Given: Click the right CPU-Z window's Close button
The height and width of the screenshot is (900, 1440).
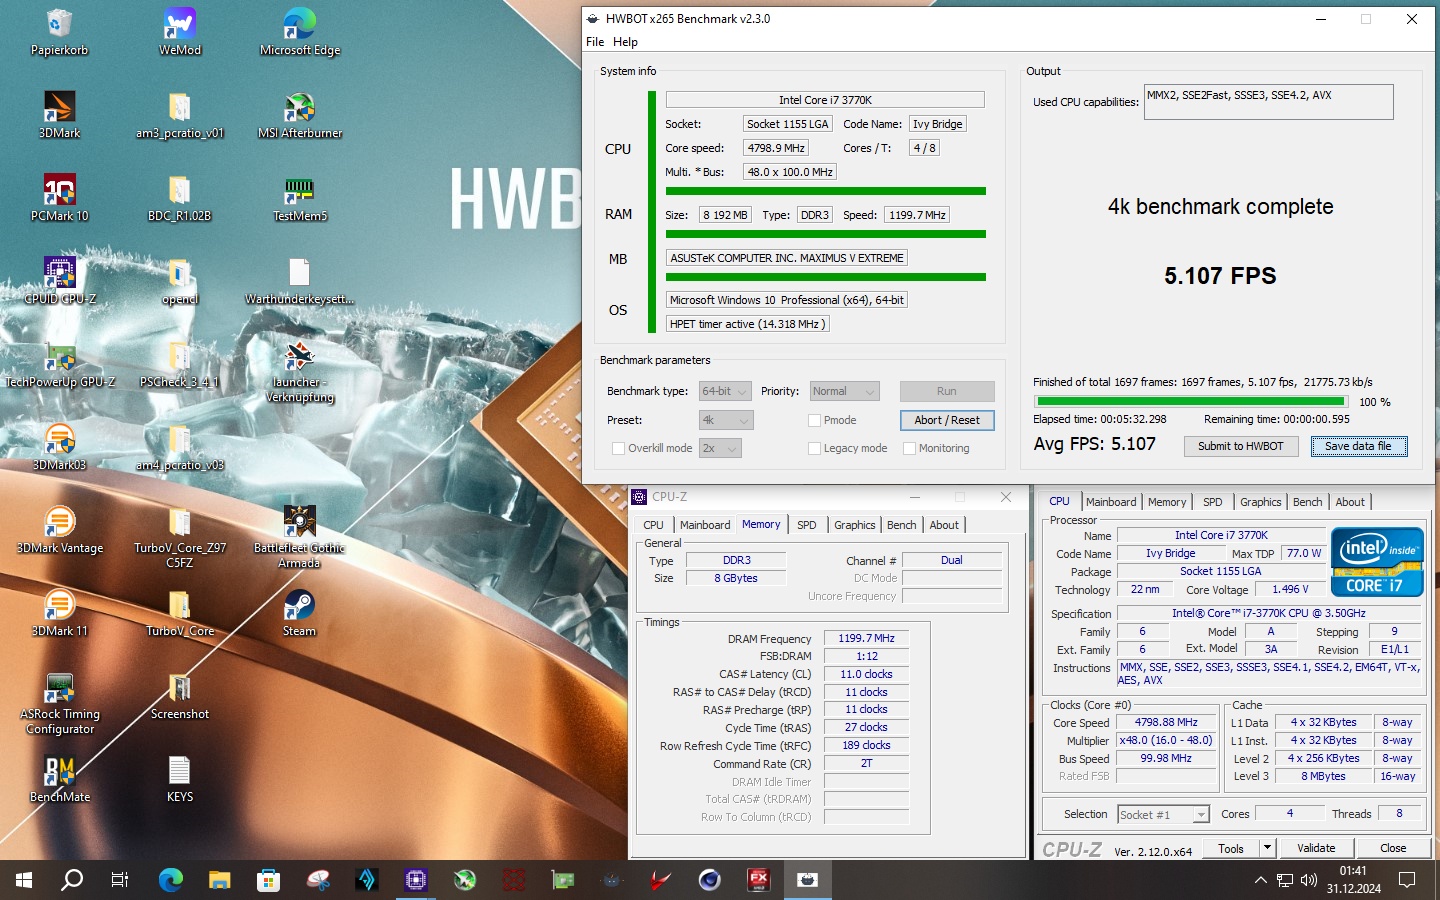Looking at the screenshot, I should click(x=1393, y=848).
